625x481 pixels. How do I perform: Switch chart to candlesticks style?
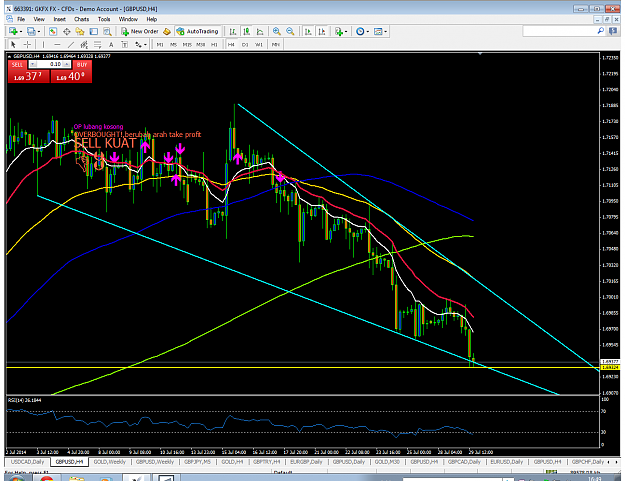[246, 31]
